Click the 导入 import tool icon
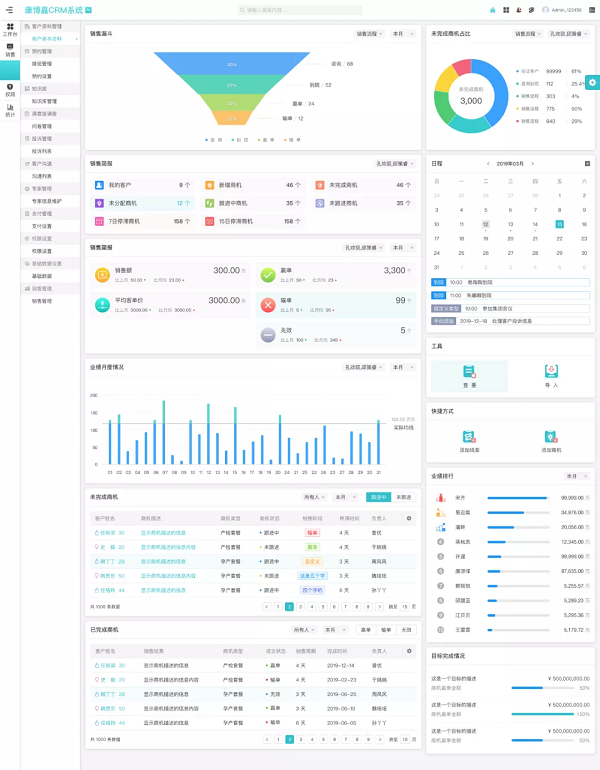 point(551,374)
